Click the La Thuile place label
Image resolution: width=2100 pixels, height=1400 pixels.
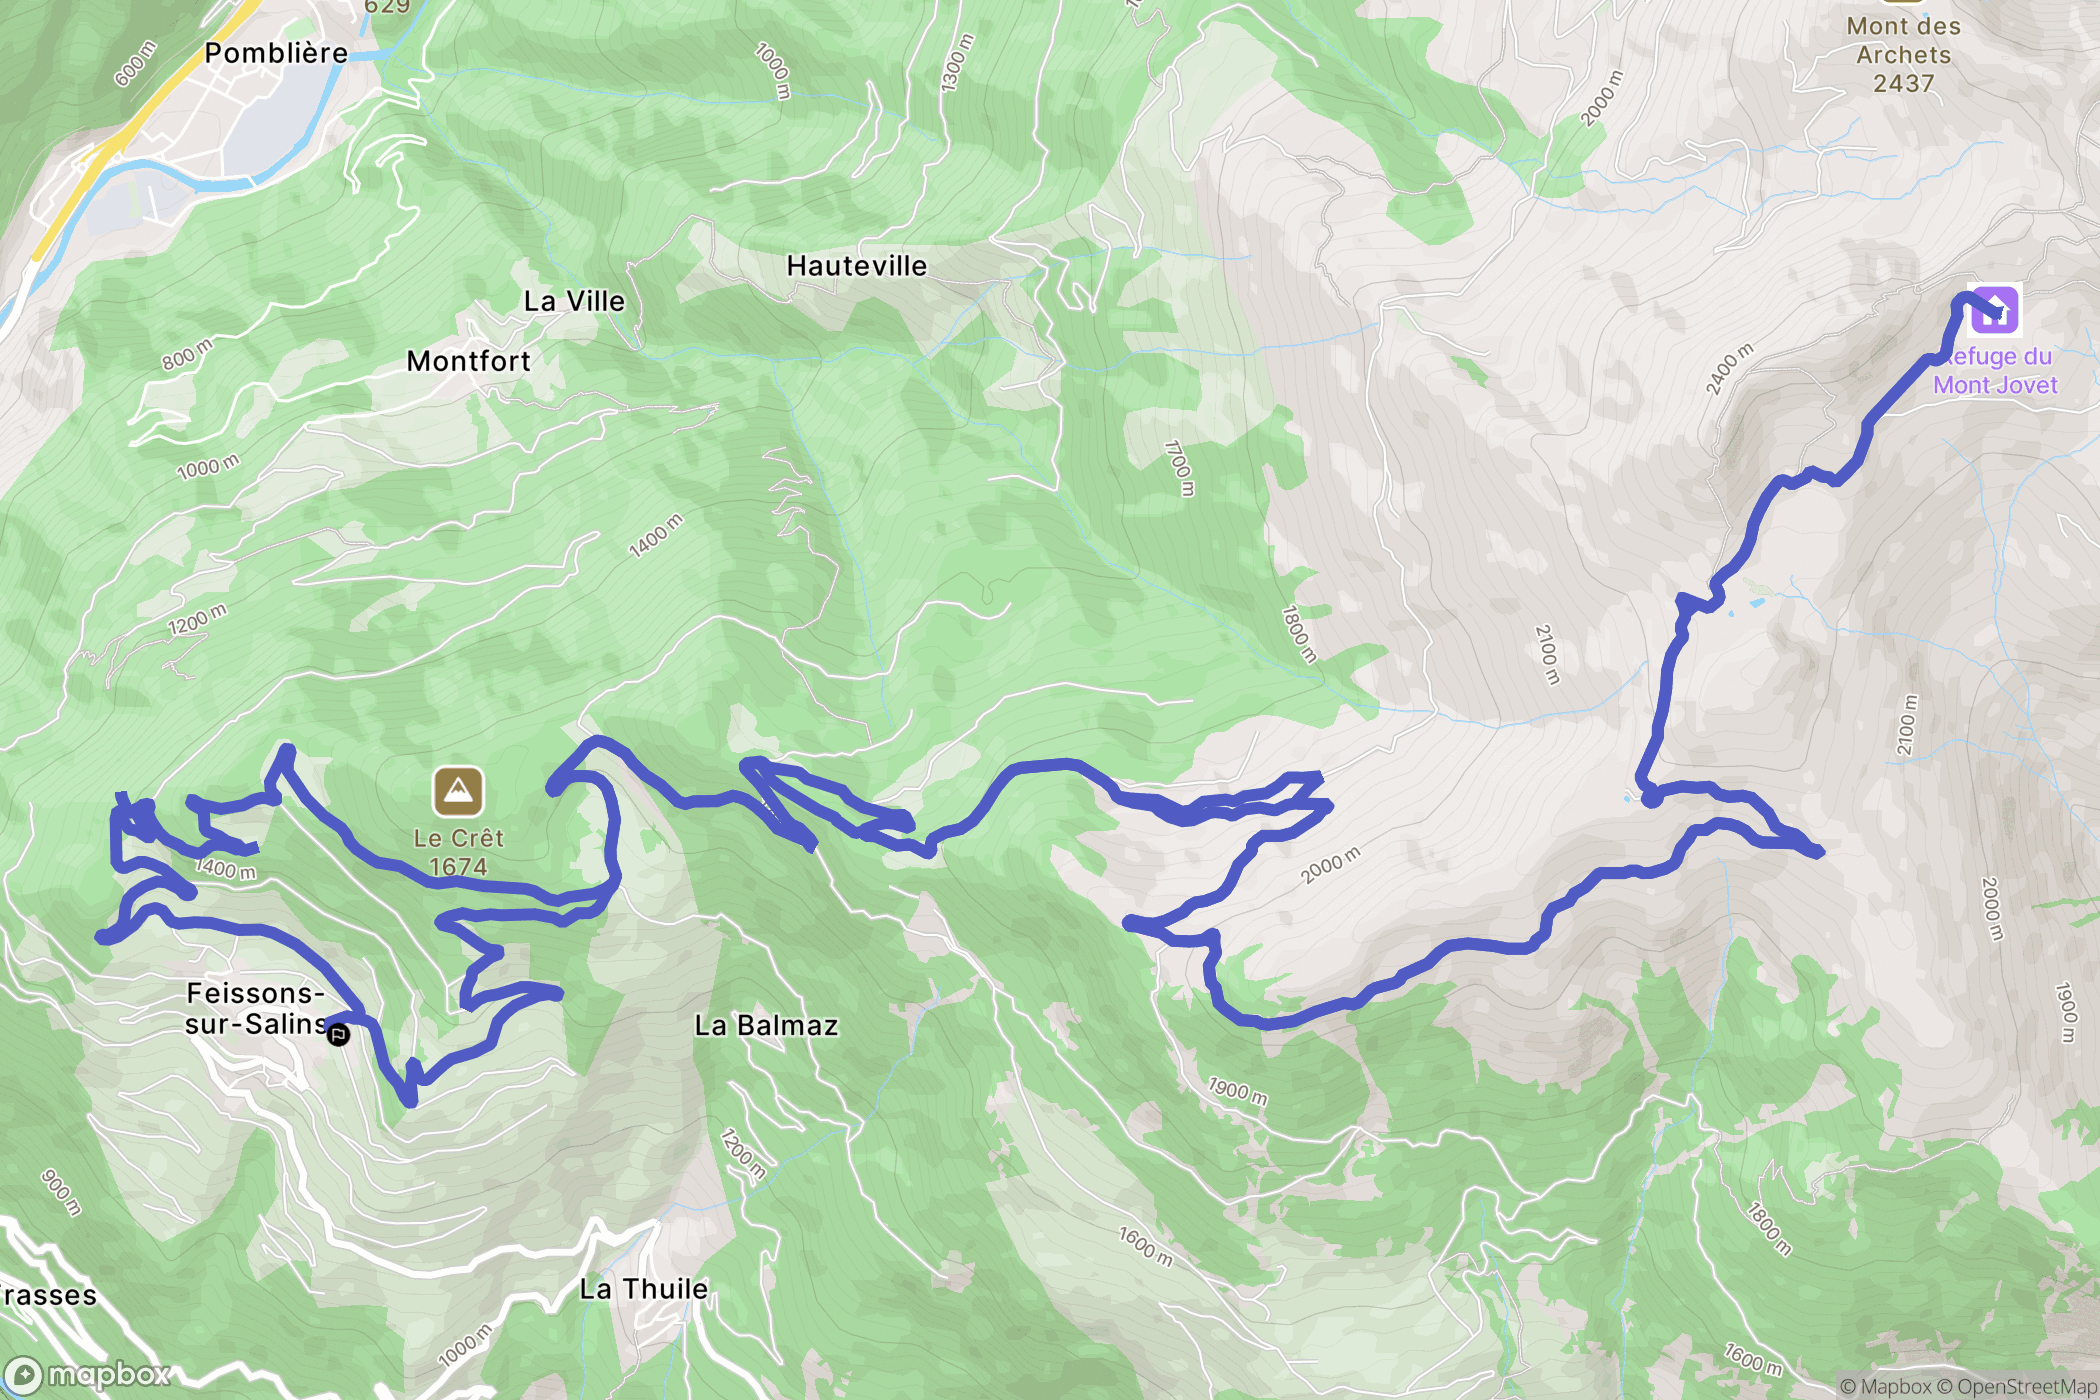(644, 1289)
